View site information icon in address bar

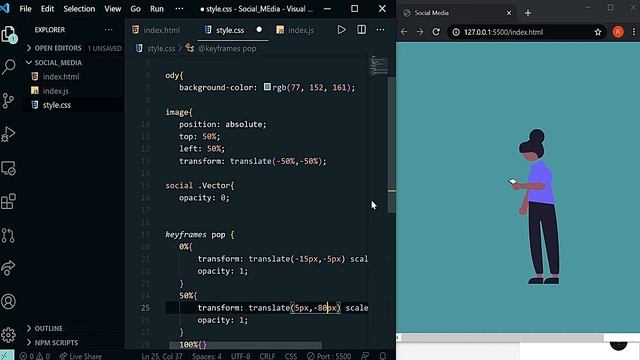456,32
